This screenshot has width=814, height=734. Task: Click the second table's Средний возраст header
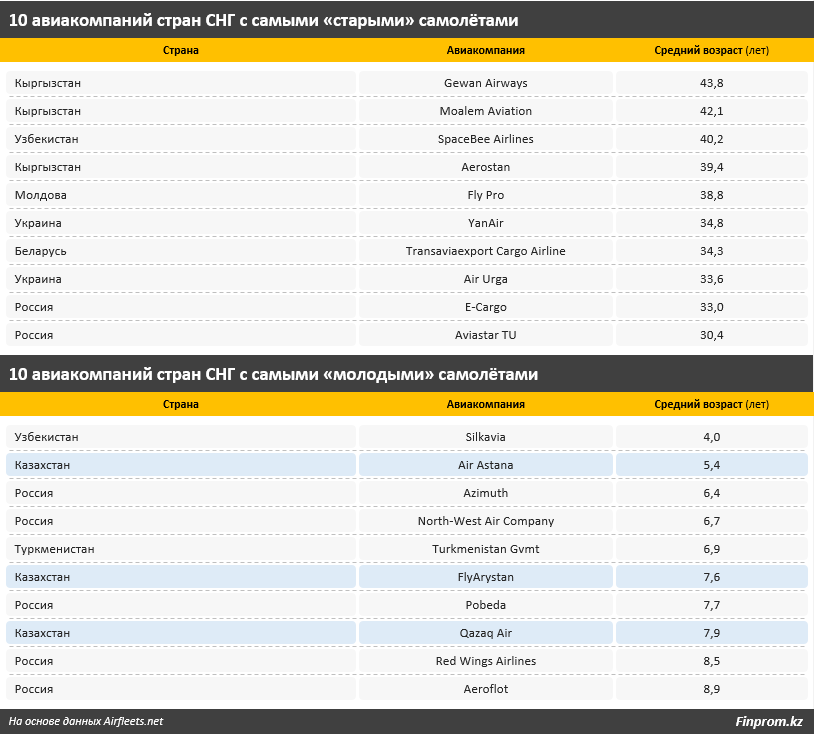711,404
